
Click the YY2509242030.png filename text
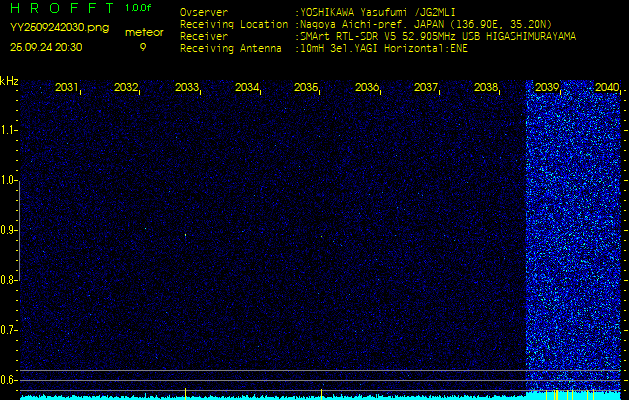[x=59, y=28]
